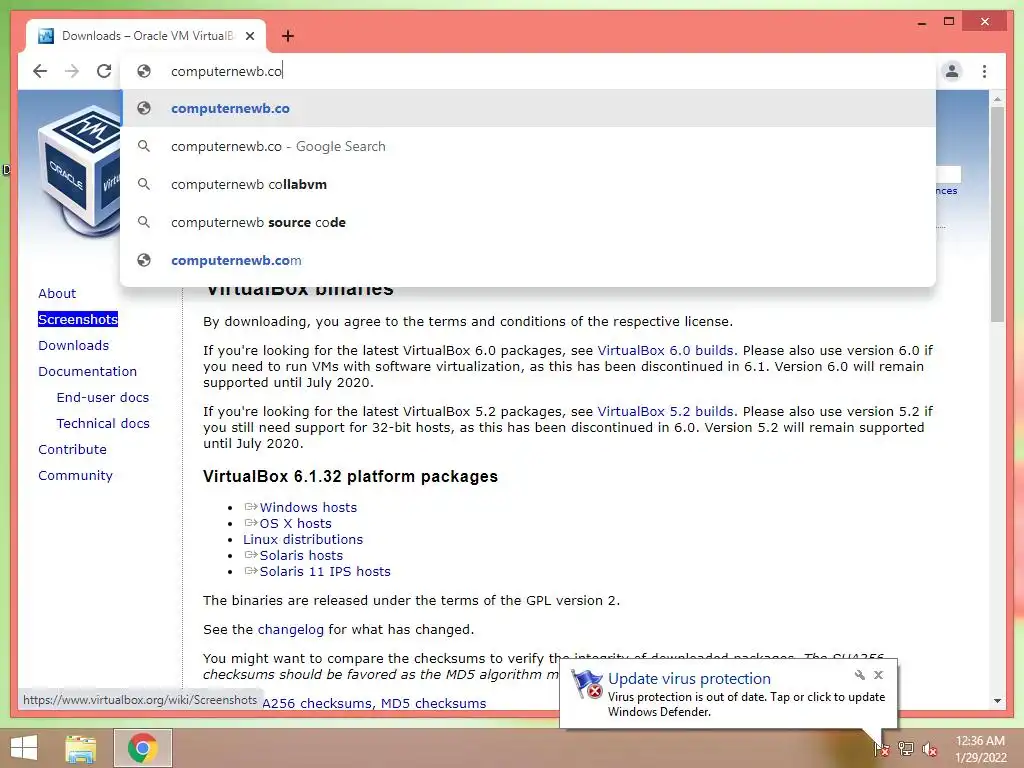Screen dimensions: 1024x768
Task: Open the Technical docs link
Action: click(x=103, y=423)
